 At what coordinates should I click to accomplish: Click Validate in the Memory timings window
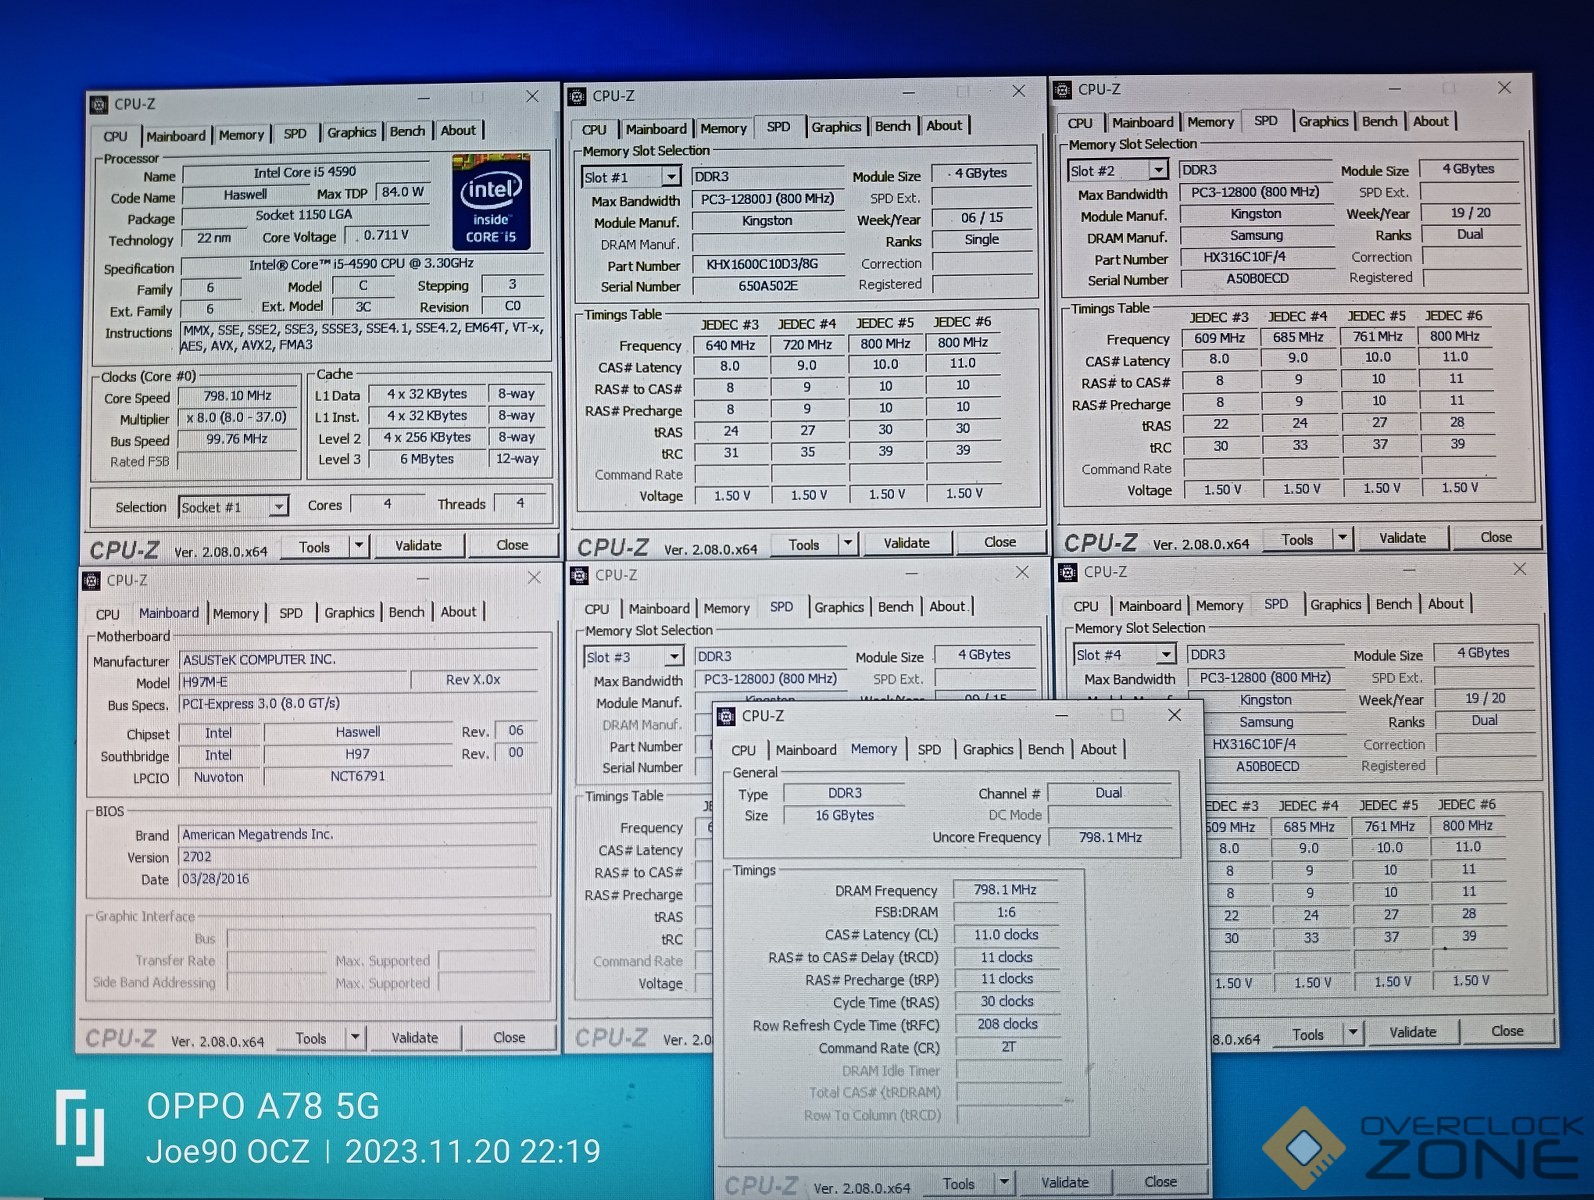[1065, 1182]
